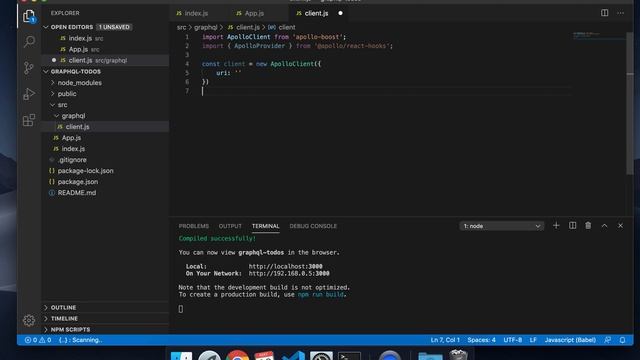Viewport: 640px width, 360px height.
Task: Open editor More Actions ellipsis menu
Action: point(620,13)
